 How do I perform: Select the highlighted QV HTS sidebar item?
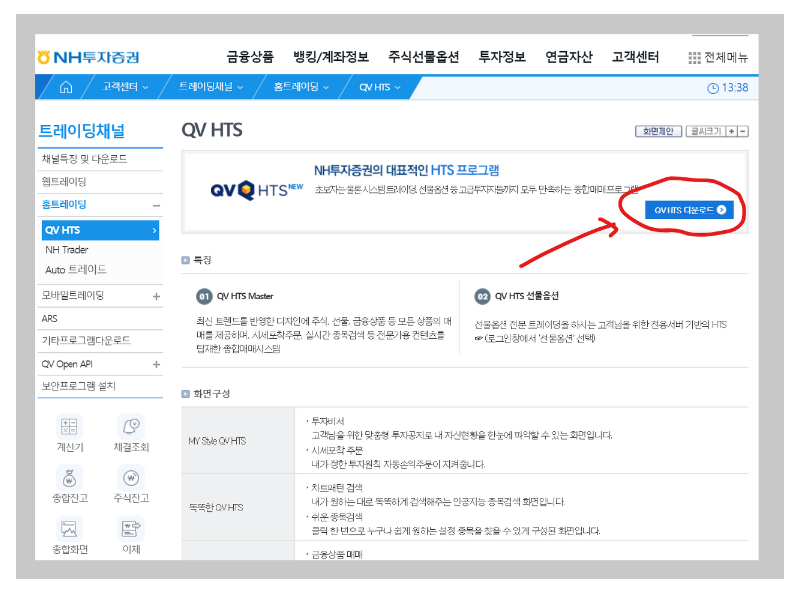100,230
